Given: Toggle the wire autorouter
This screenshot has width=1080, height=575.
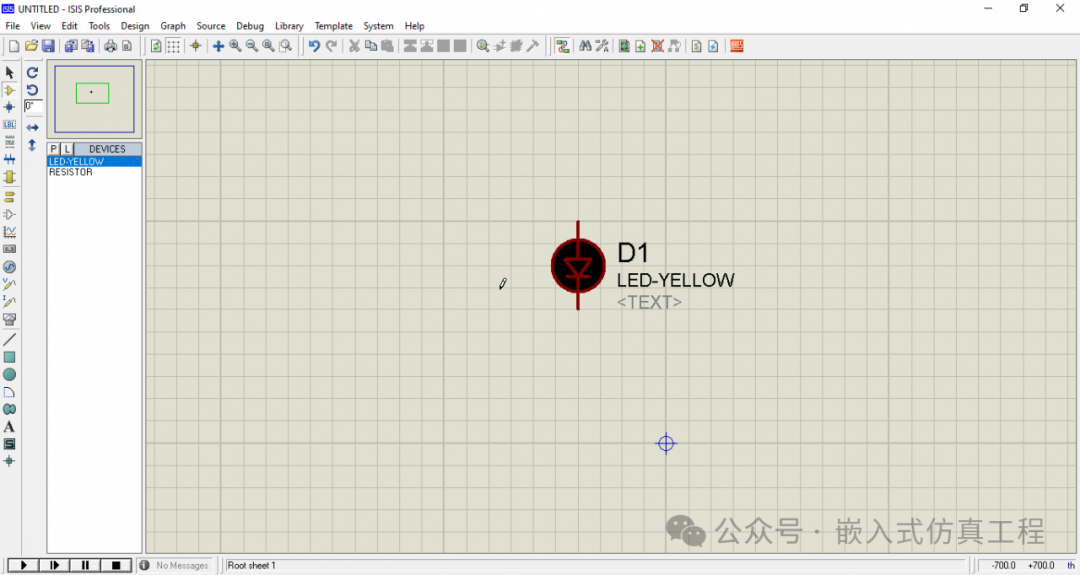Looking at the screenshot, I should tap(563, 46).
